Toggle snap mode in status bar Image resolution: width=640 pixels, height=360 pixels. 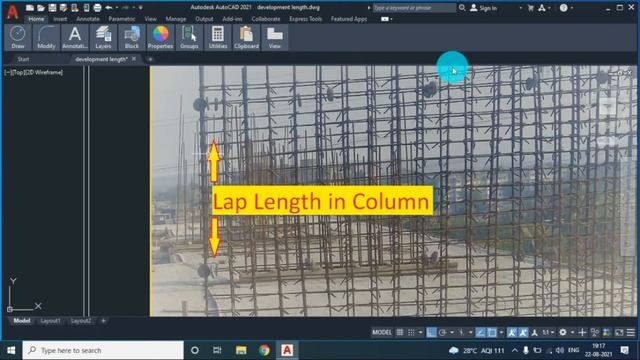(x=411, y=332)
